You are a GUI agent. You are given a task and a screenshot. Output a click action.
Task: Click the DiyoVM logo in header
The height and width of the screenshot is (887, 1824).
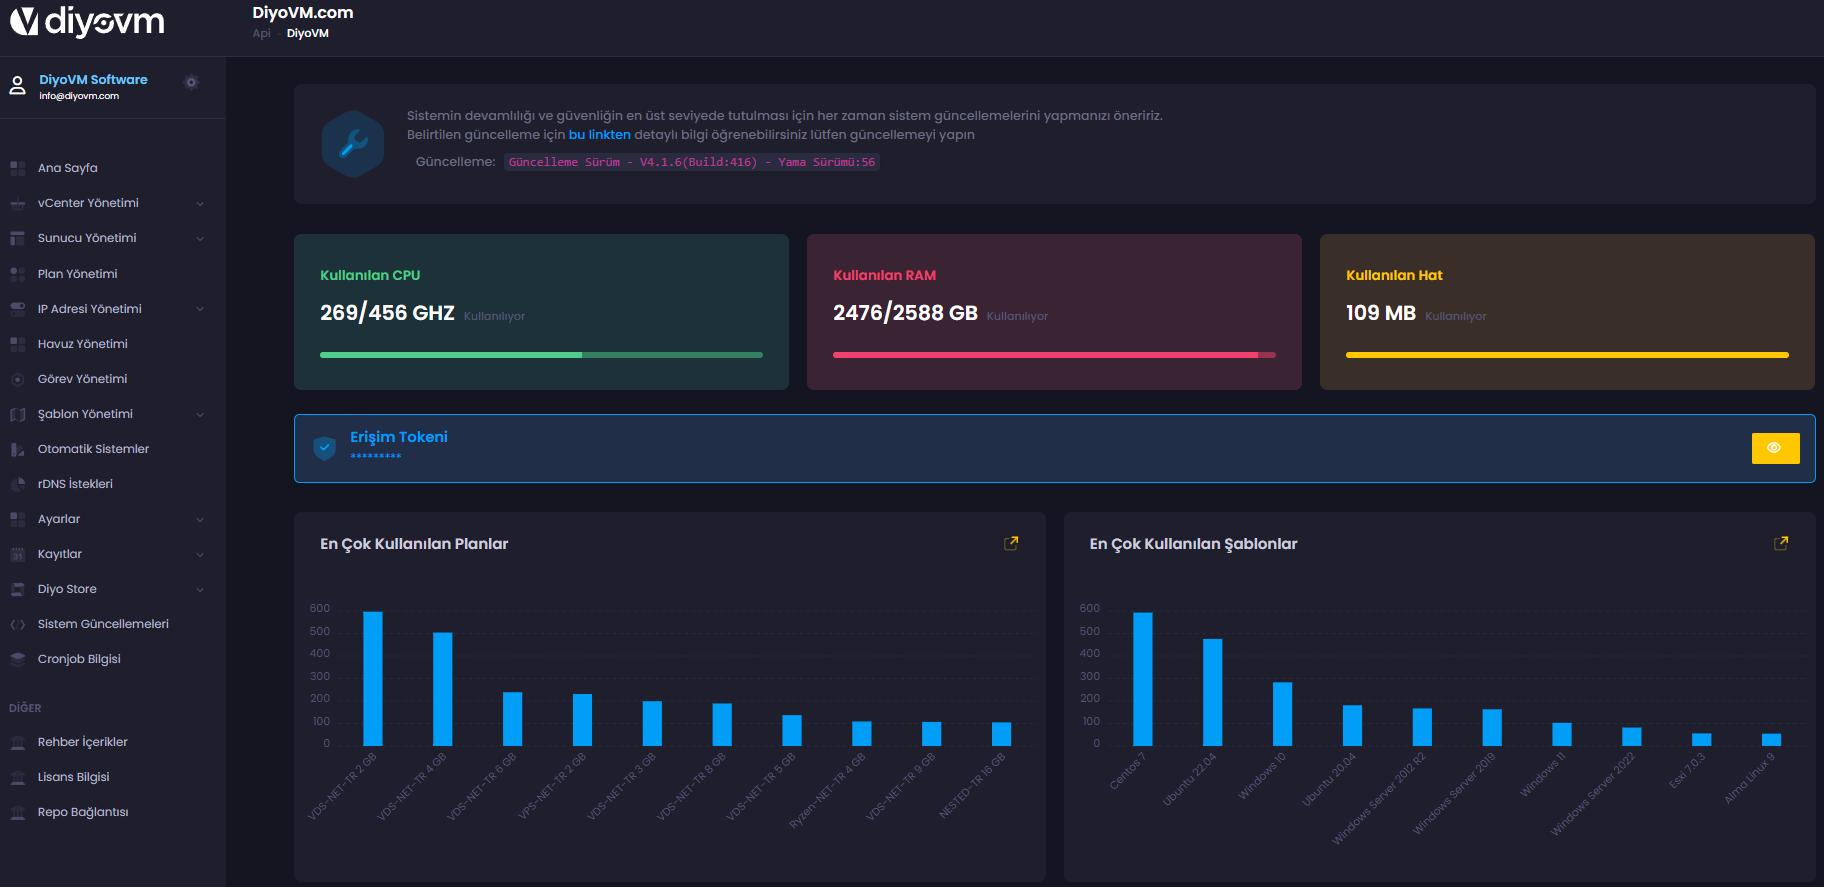click(87, 21)
